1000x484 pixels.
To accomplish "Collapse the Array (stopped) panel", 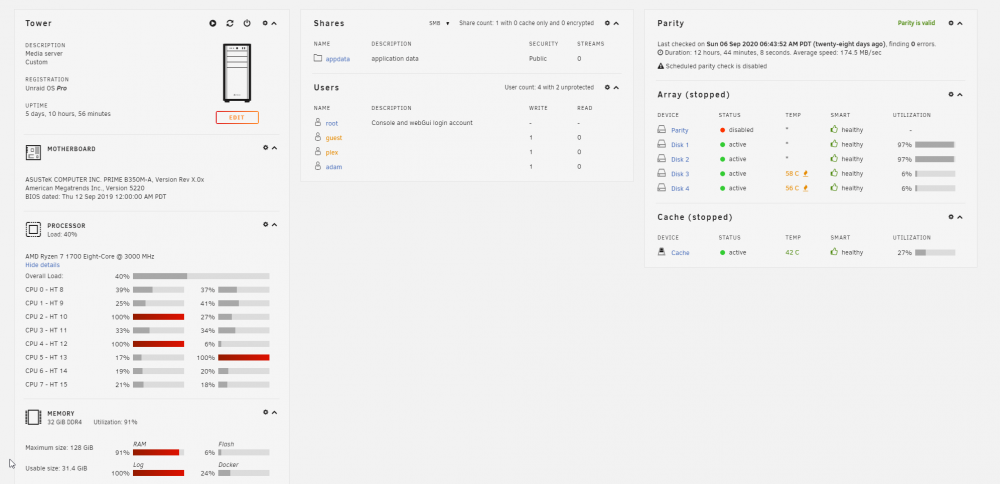I will point(960,94).
